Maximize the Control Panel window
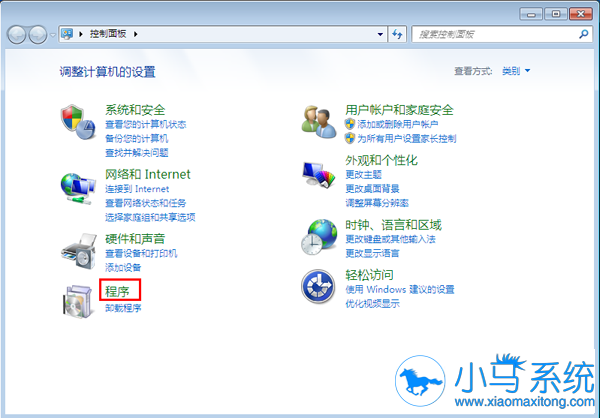Screen dimensions: 600x418 click(556, 14)
